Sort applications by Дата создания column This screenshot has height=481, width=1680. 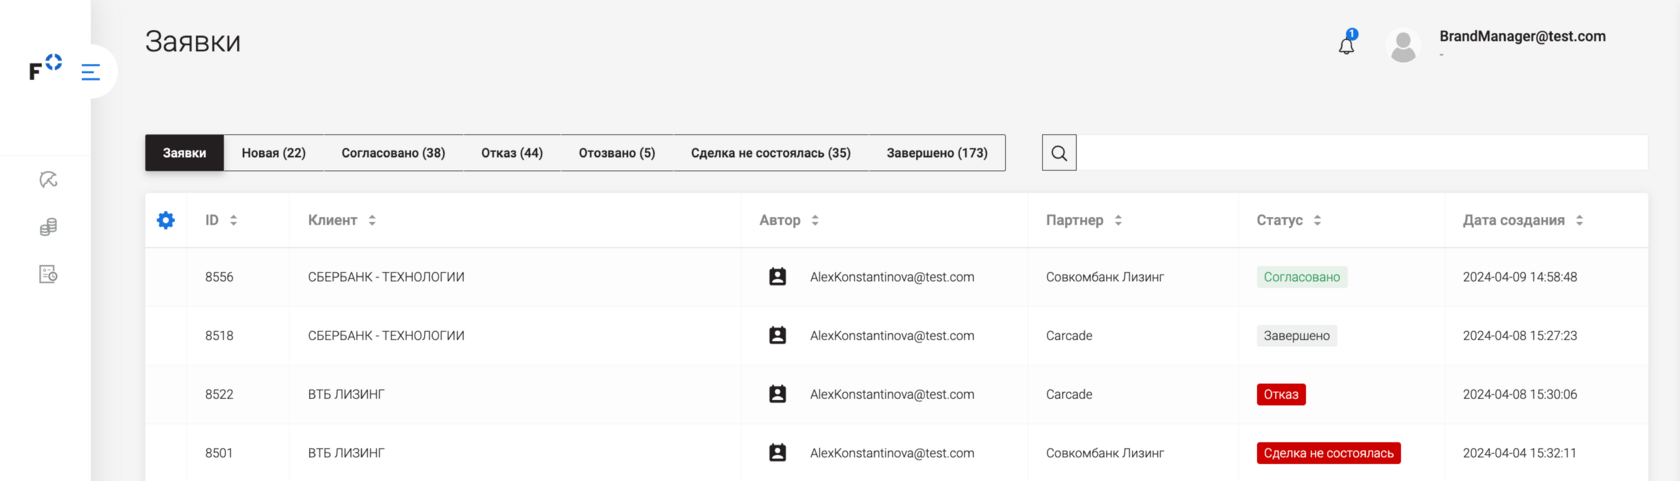coord(1579,220)
